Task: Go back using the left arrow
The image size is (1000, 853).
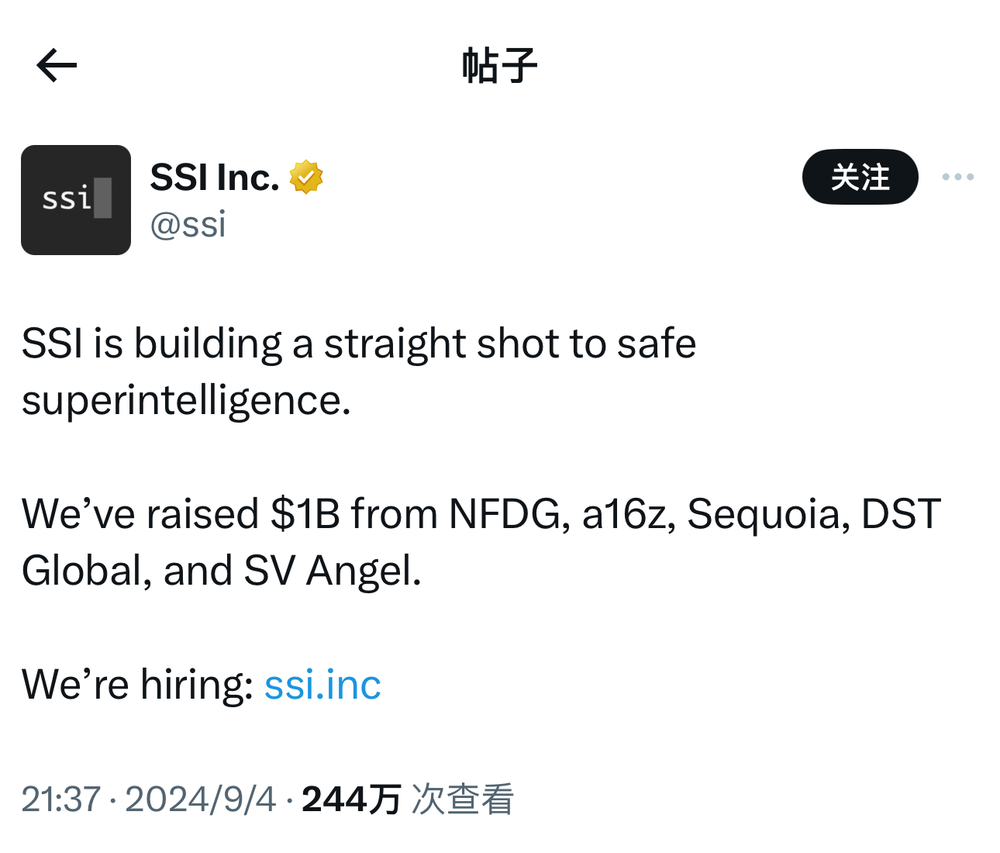Action: tap(57, 65)
